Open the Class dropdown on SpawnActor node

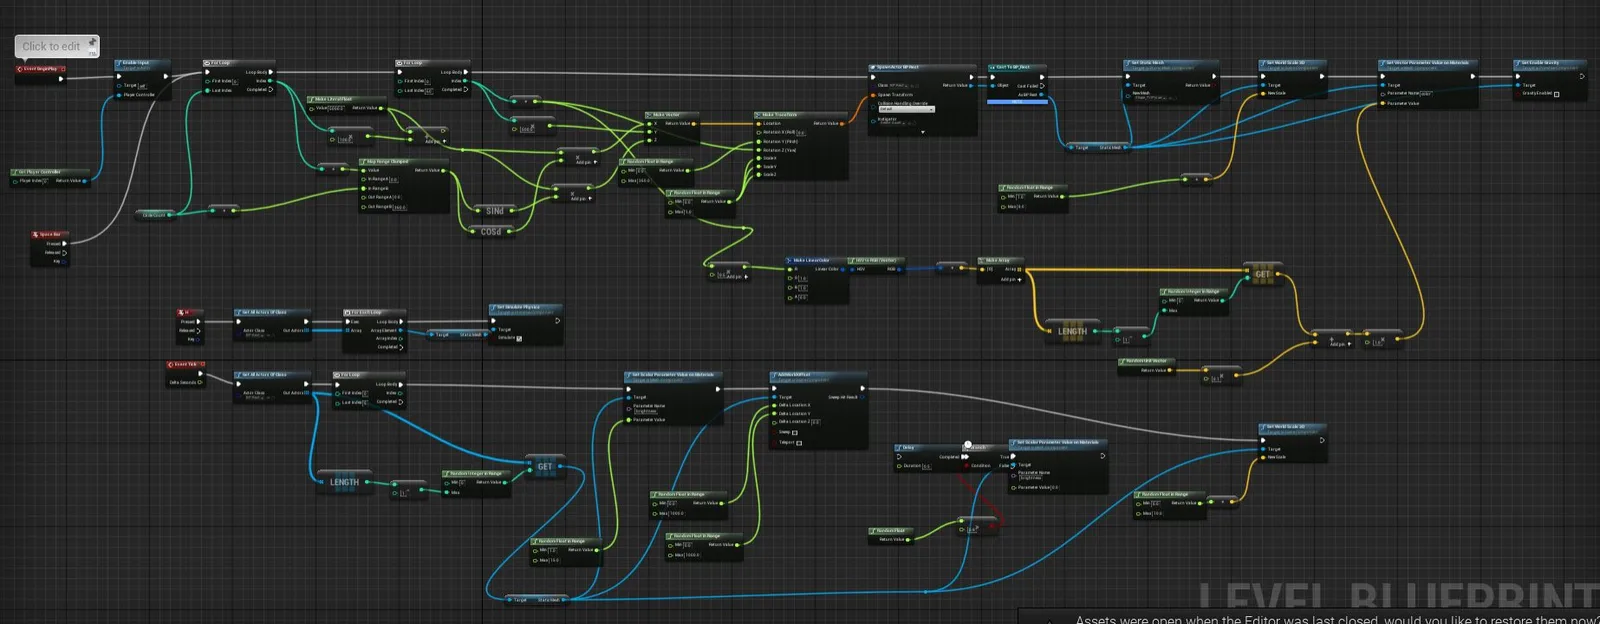coord(903,86)
